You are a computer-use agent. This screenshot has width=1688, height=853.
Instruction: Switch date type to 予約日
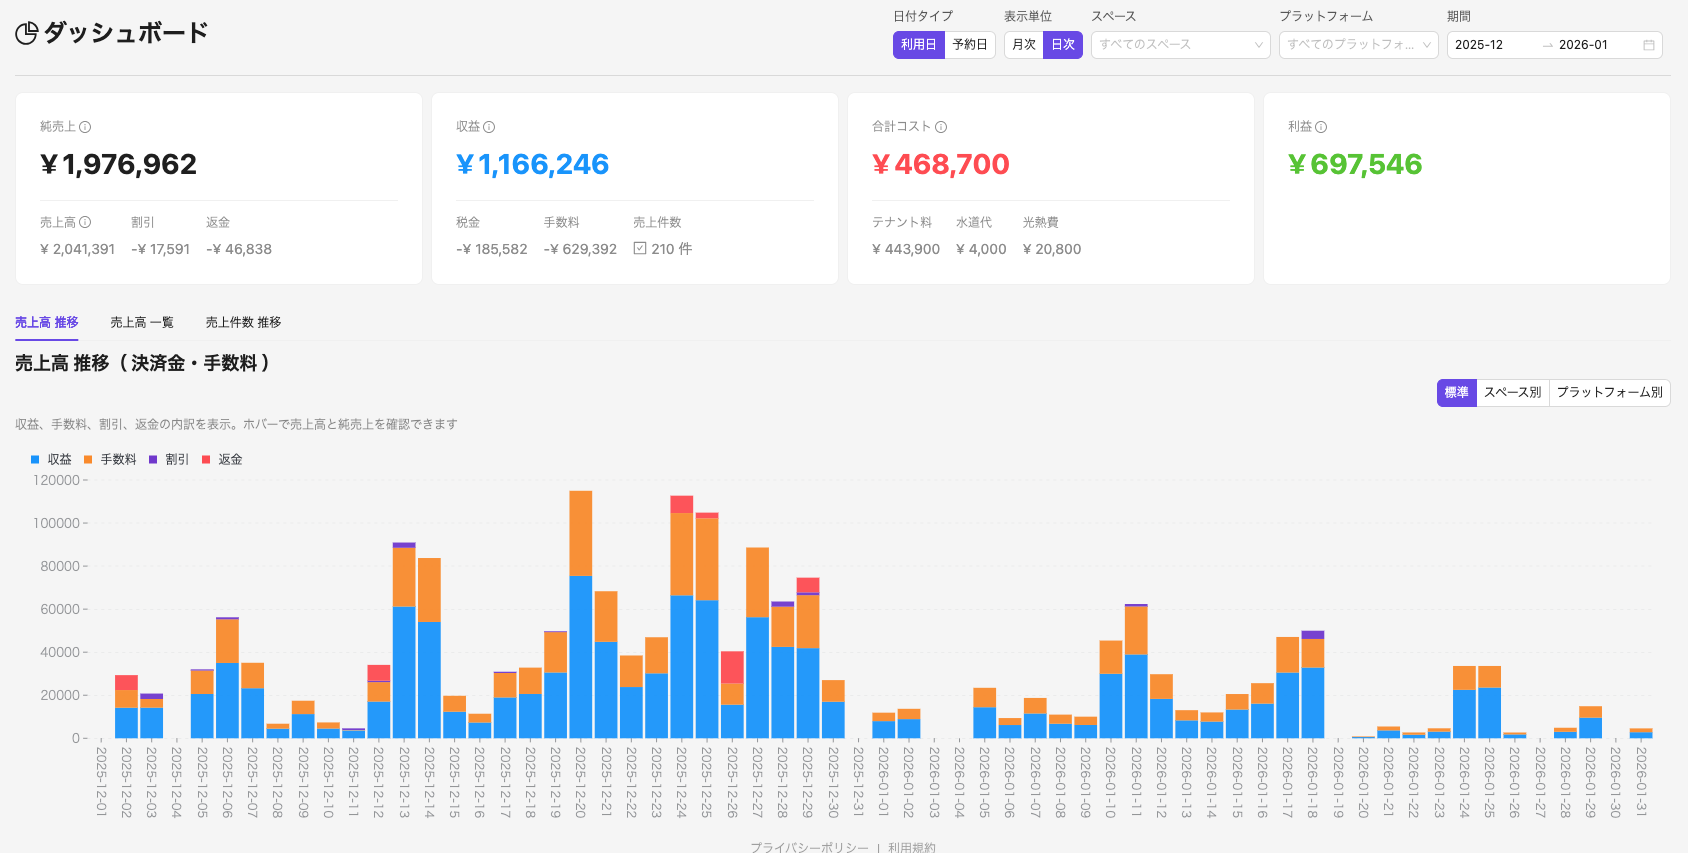[969, 45]
